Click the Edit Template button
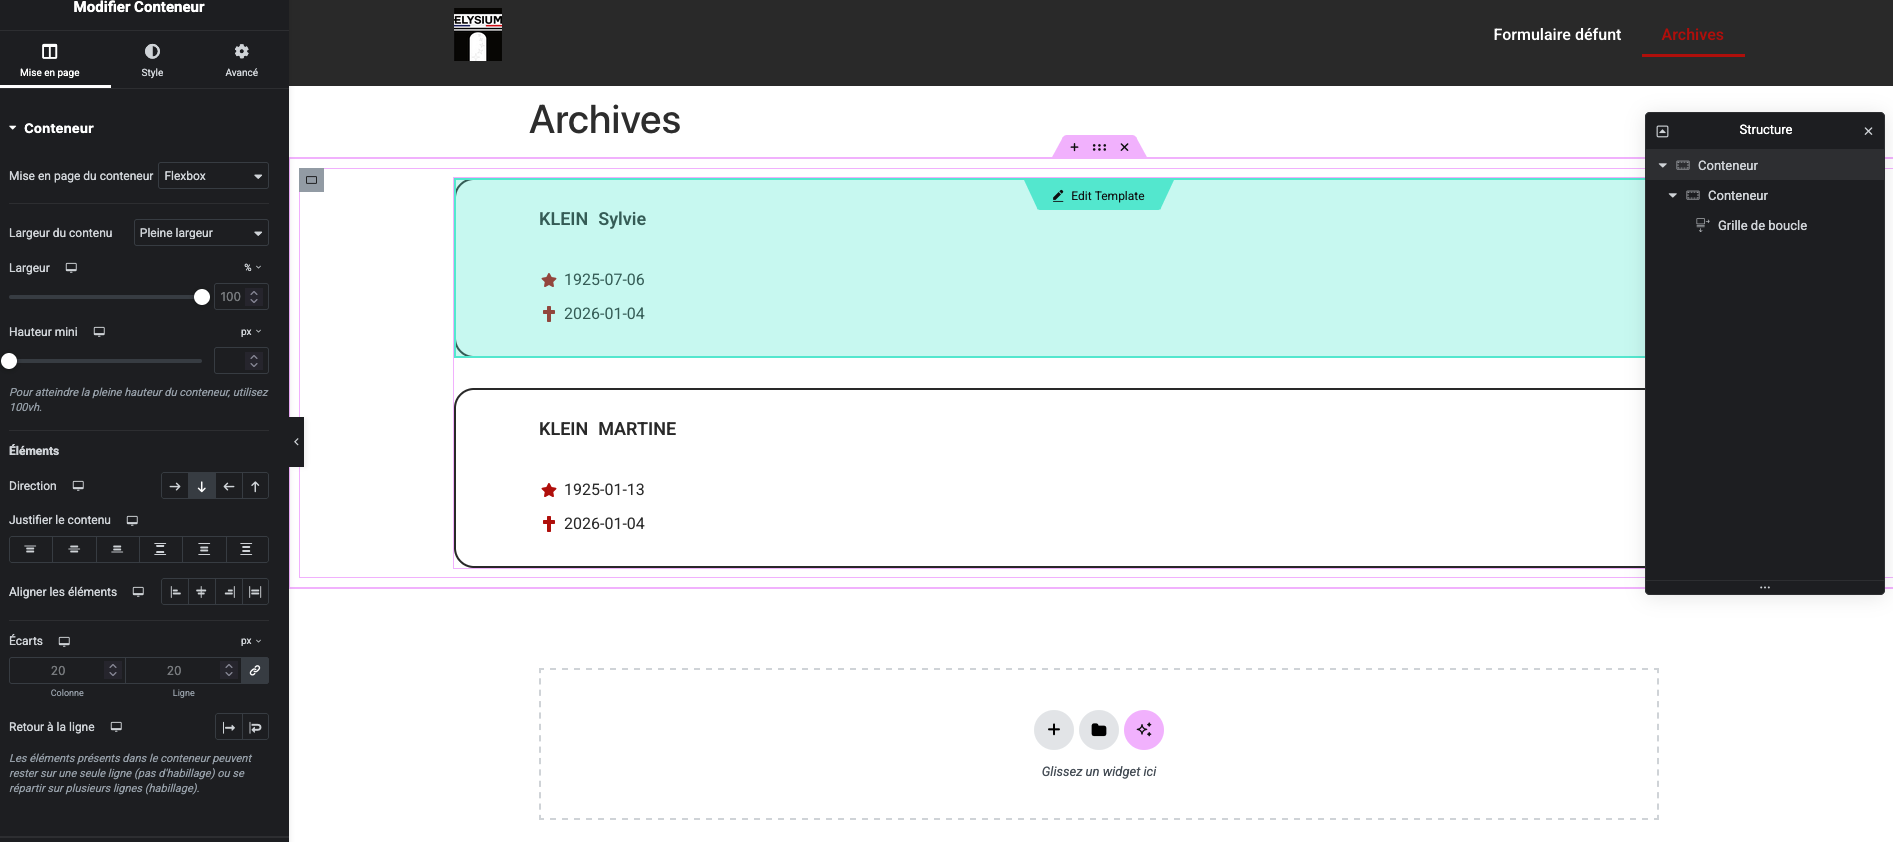This screenshot has height=842, width=1893. coord(1098,196)
